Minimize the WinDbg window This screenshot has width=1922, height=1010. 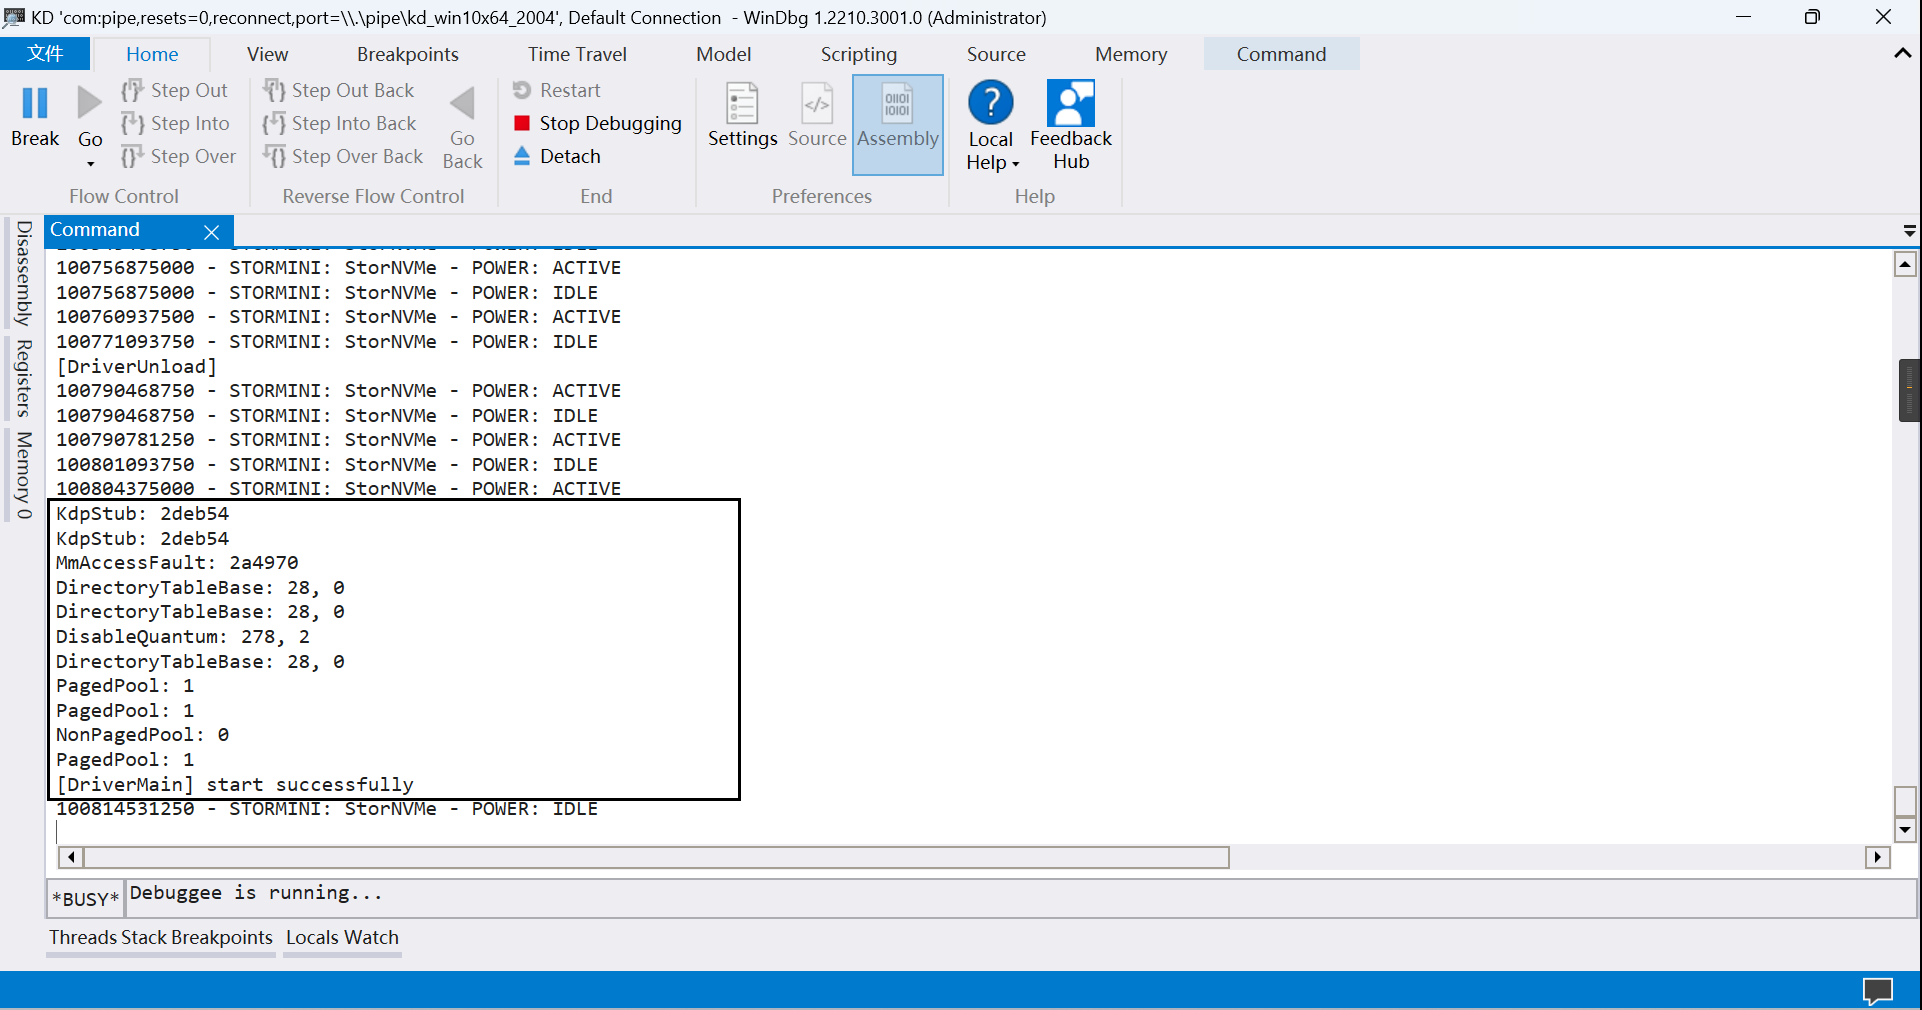point(1744,17)
